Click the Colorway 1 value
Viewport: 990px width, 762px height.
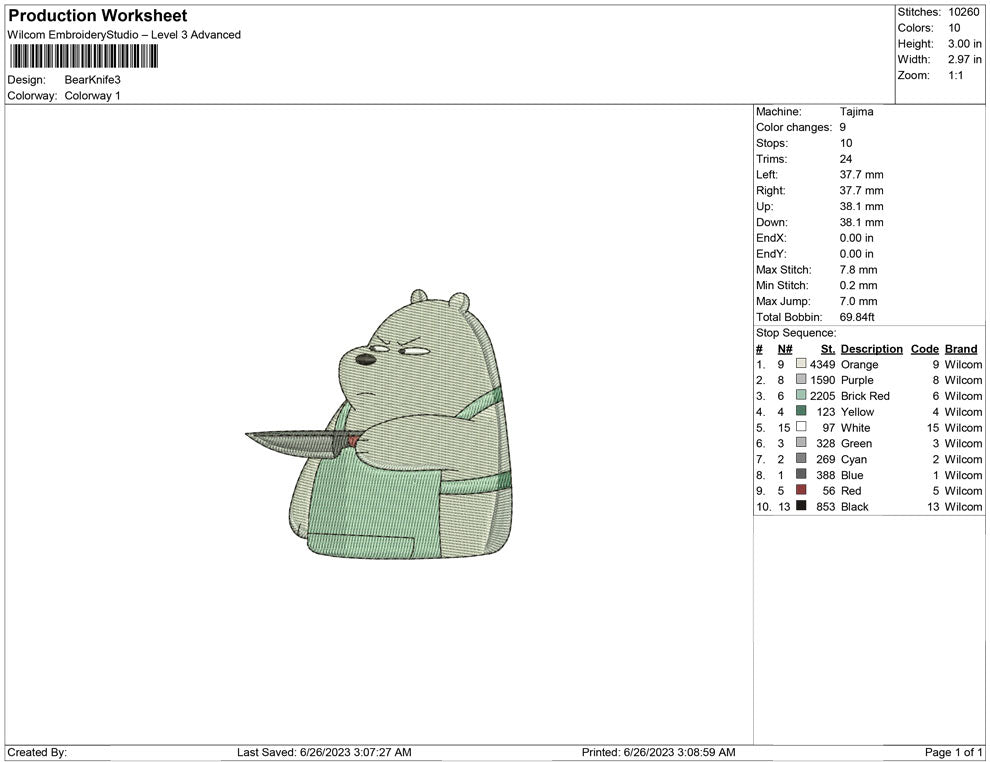92,96
